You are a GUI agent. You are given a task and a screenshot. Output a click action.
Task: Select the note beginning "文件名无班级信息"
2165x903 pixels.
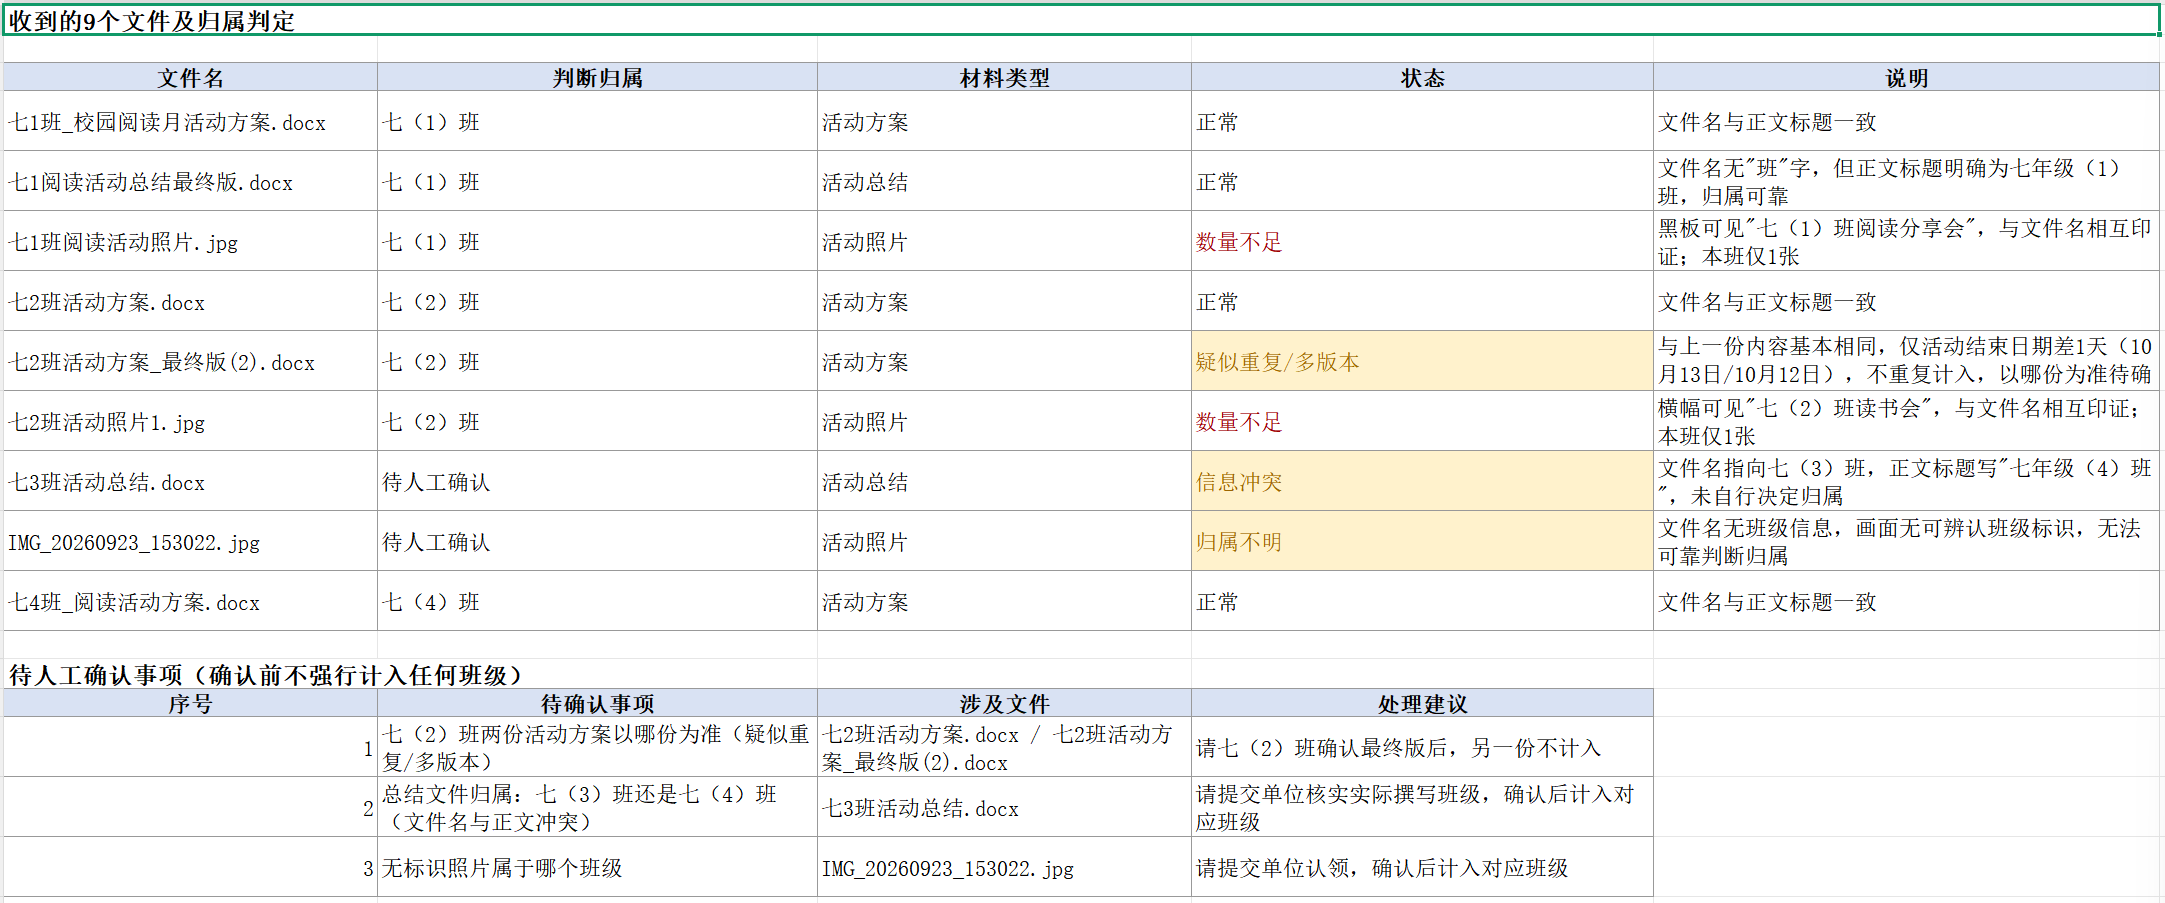point(1906,541)
